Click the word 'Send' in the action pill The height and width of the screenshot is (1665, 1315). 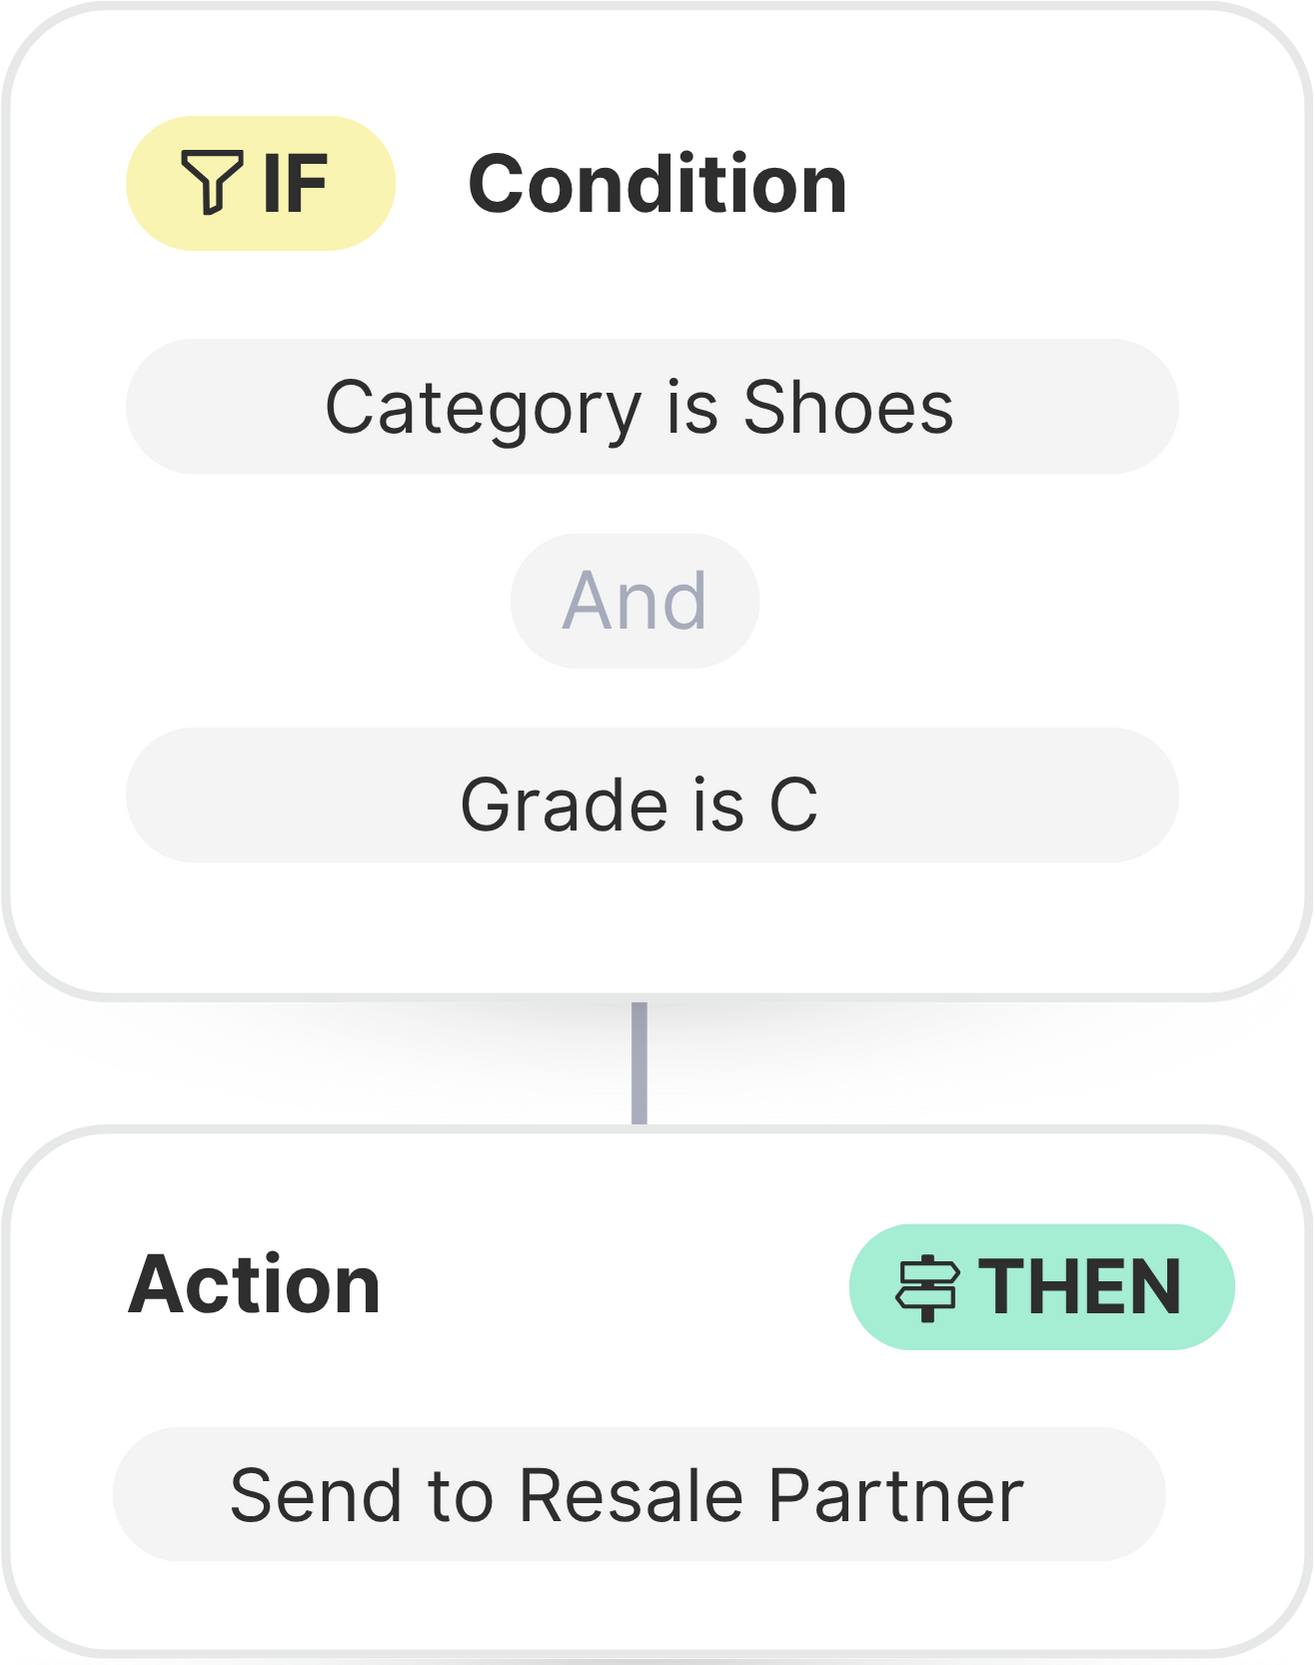tap(314, 1496)
